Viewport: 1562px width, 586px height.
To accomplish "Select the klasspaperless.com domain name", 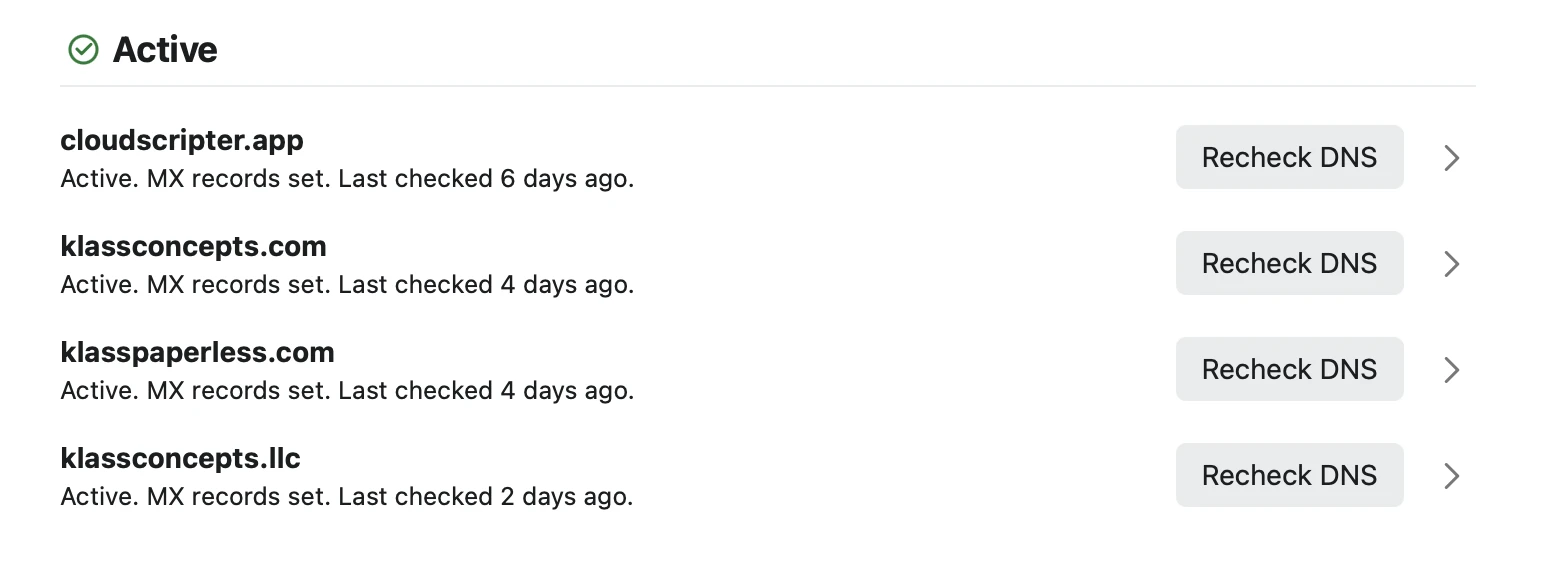I will (197, 352).
